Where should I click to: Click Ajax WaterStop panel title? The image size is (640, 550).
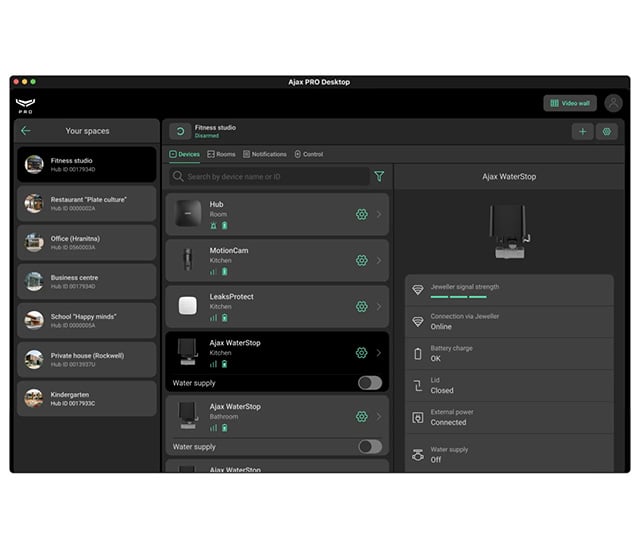[x=509, y=177]
